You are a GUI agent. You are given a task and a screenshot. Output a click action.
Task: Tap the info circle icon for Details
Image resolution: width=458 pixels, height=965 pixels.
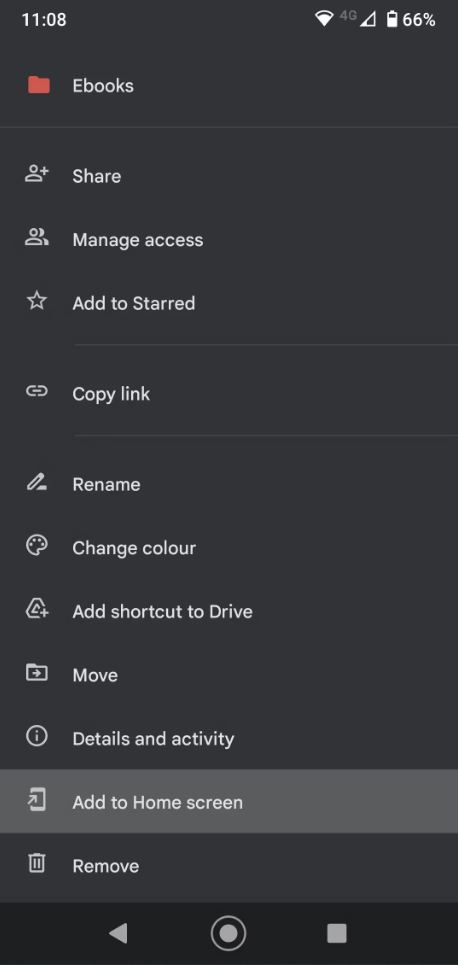click(x=37, y=737)
